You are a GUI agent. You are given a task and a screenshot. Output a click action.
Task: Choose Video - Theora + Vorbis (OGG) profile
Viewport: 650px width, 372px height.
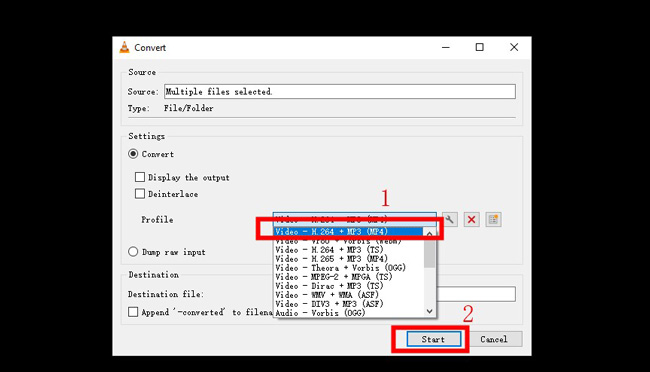(x=349, y=268)
